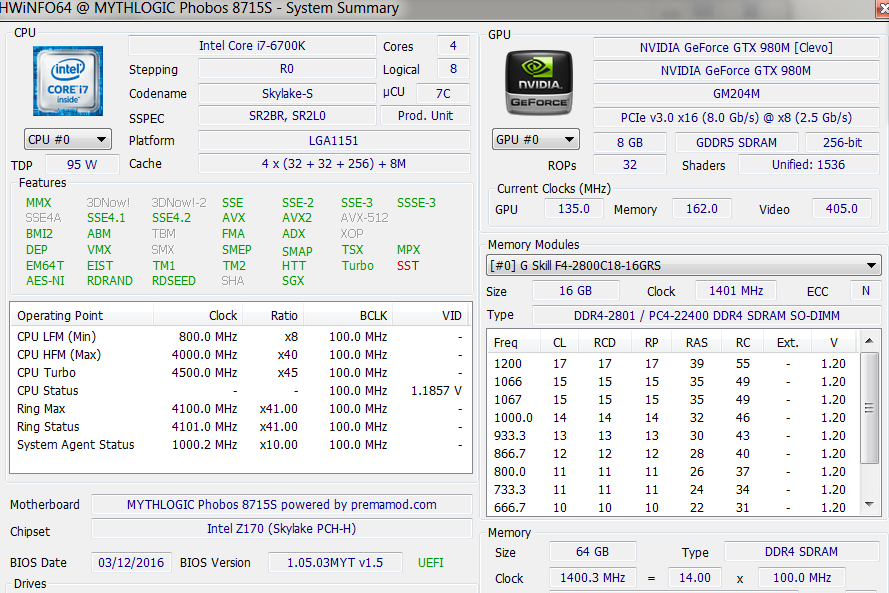The height and width of the screenshot is (593, 889).
Task: Click the DDR4-2801 / PC4-22400 type field
Action: 706,316
